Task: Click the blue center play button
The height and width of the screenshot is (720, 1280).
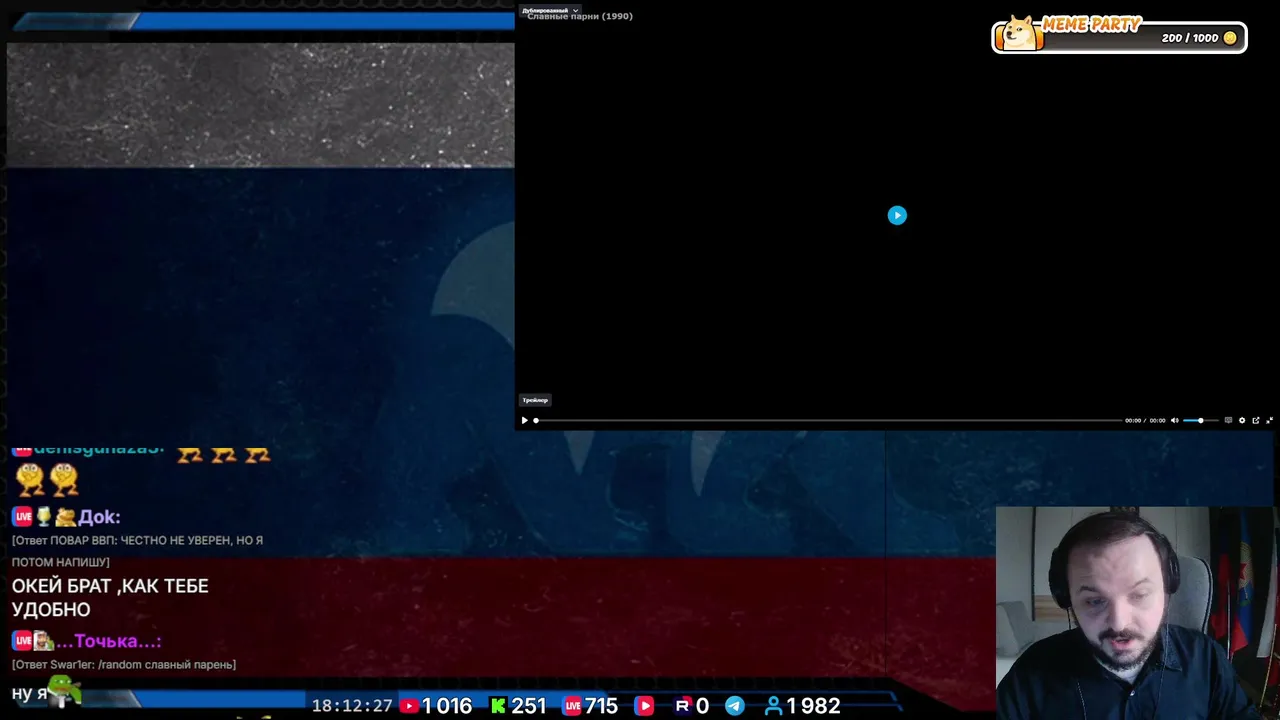Action: pyautogui.click(x=897, y=215)
